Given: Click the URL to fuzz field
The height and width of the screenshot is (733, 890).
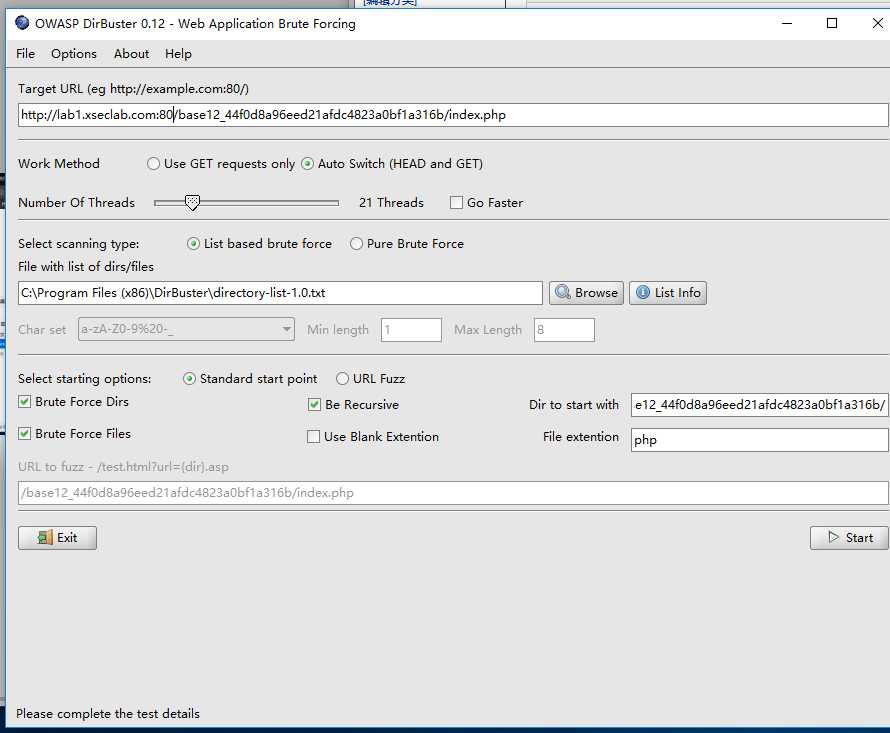Looking at the screenshot, I should (x=453, y=493).
